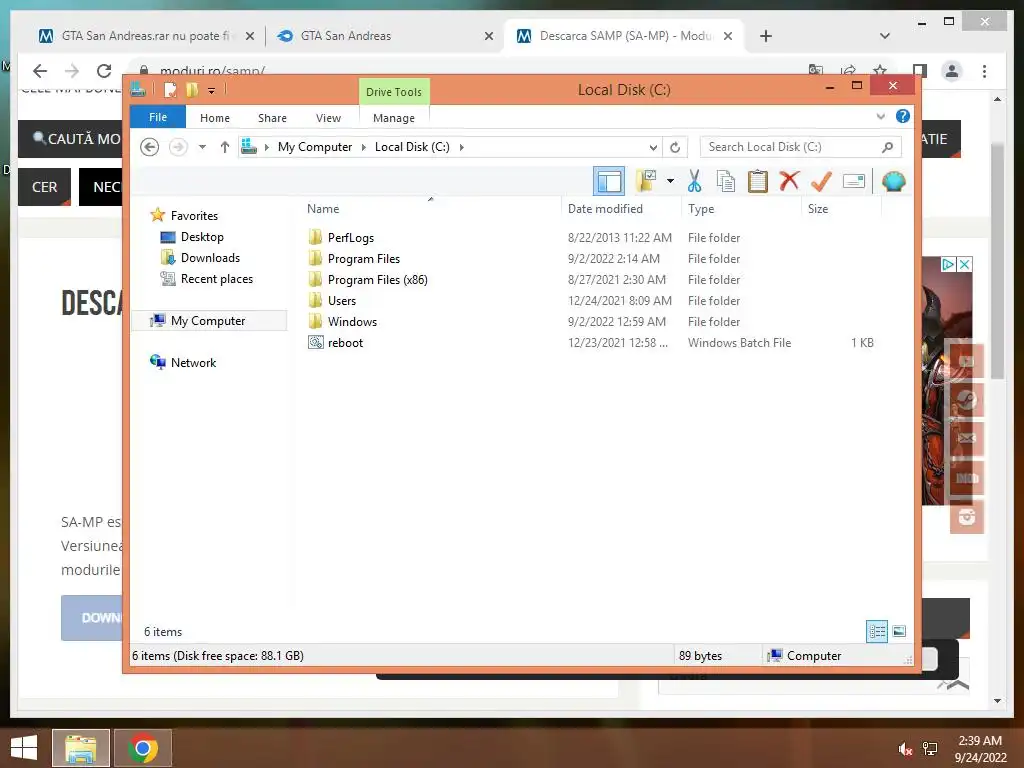Open the Chrome three-dot menu
Image resolution: width=1024 pixels, height=768 pixels.
coord(984,71)
